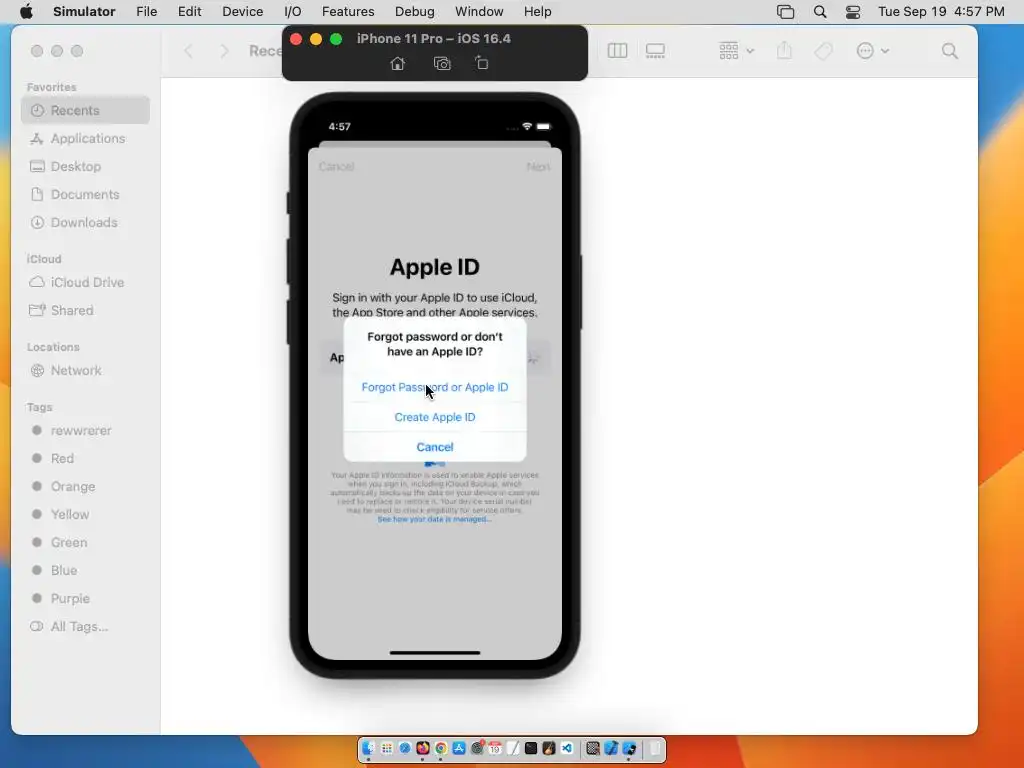Open Terminal from the Dock
1024x768 pixels.
pyautogui.click(x=531, y=748)
